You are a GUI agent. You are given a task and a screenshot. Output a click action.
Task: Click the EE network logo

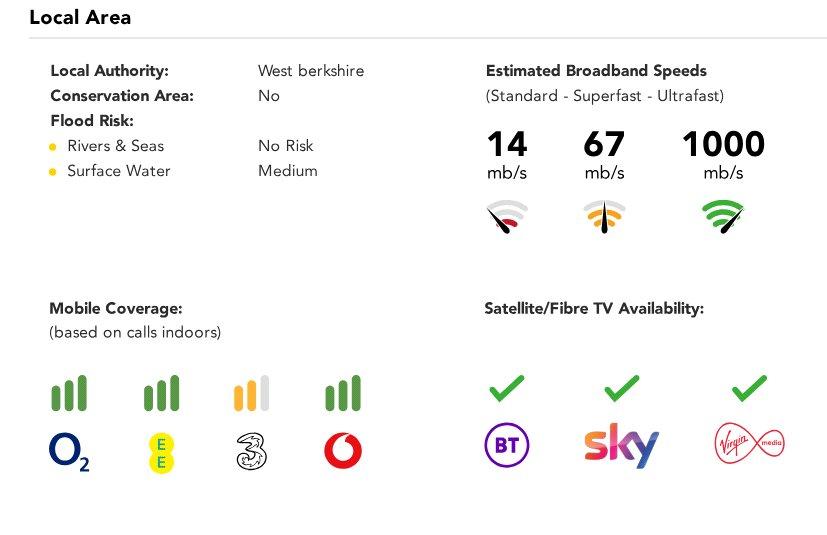tap(161, 453)
